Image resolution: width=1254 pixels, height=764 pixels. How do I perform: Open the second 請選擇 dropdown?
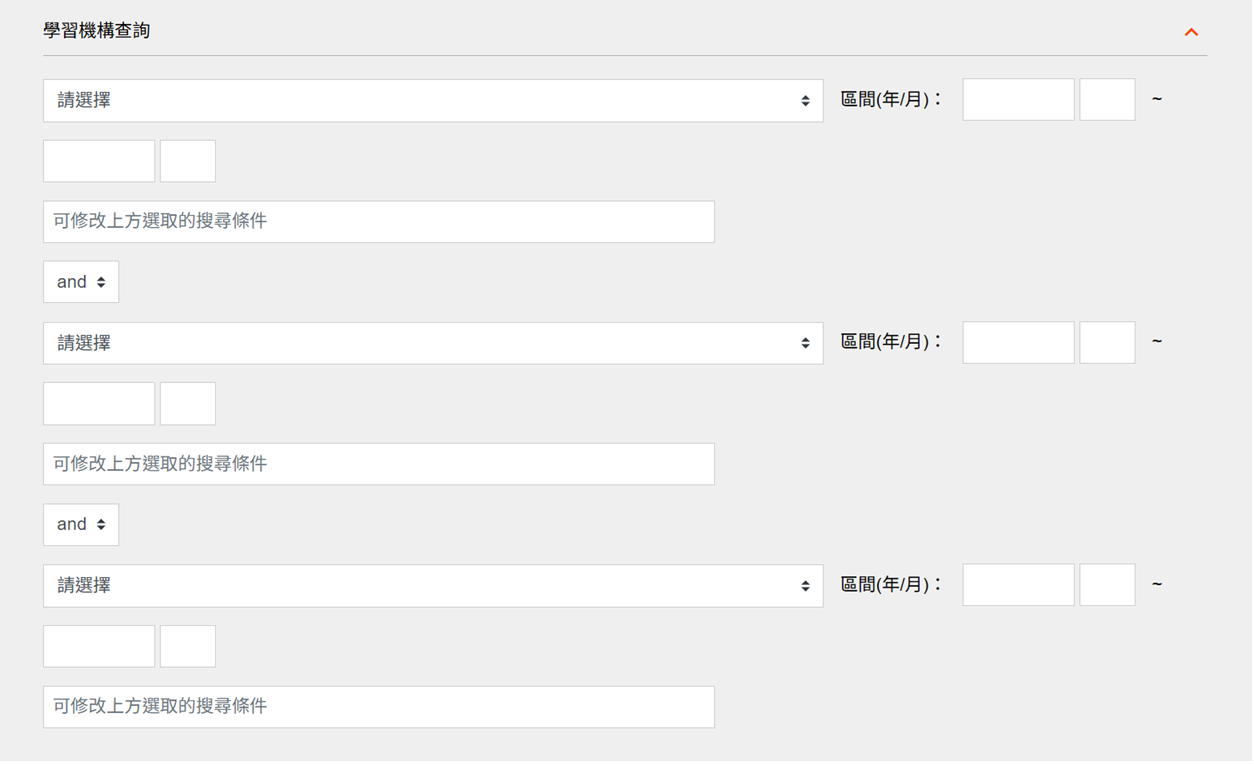[x=432, y=343]
